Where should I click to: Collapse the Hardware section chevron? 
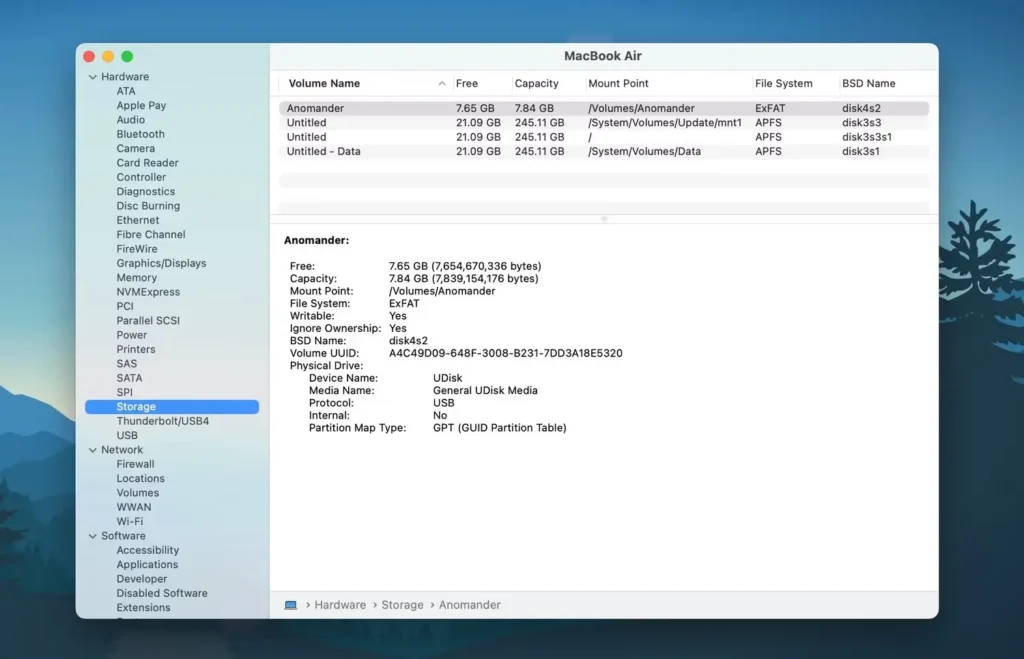tap(93, 77)
